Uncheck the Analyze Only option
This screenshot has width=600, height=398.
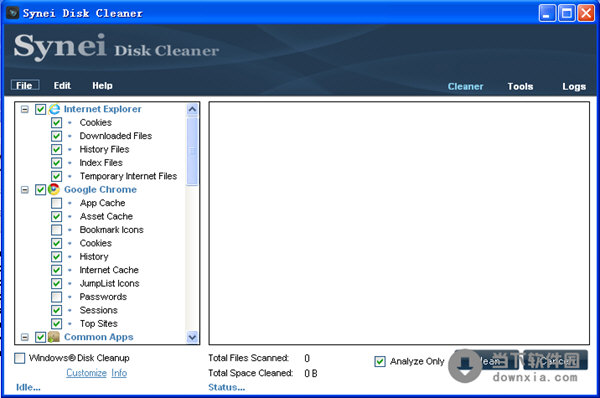[x=380, y=361]
